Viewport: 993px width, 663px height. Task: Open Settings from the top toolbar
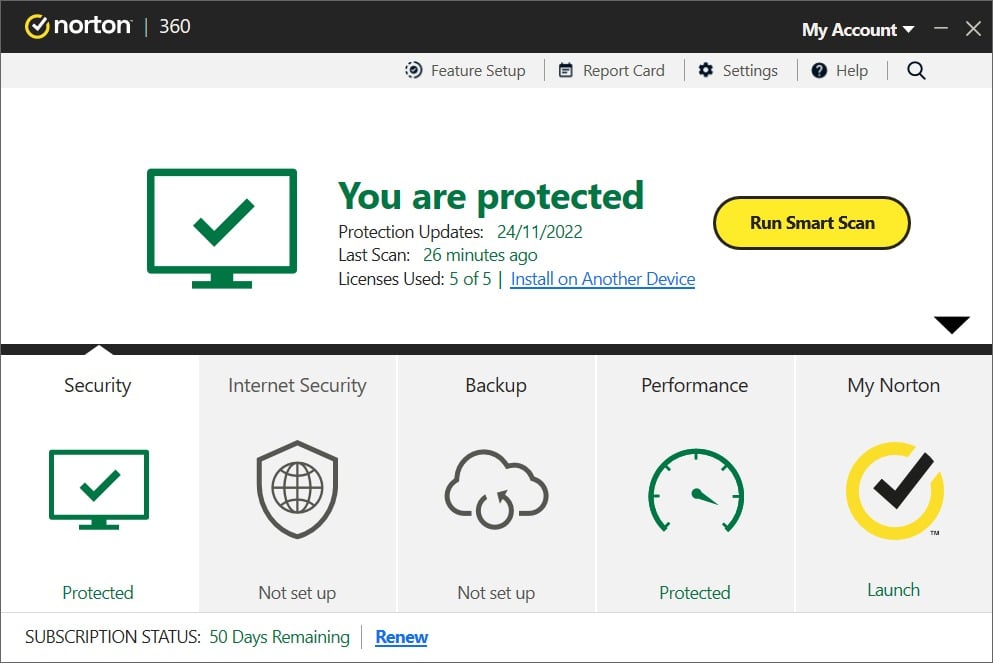pos(737,70)
